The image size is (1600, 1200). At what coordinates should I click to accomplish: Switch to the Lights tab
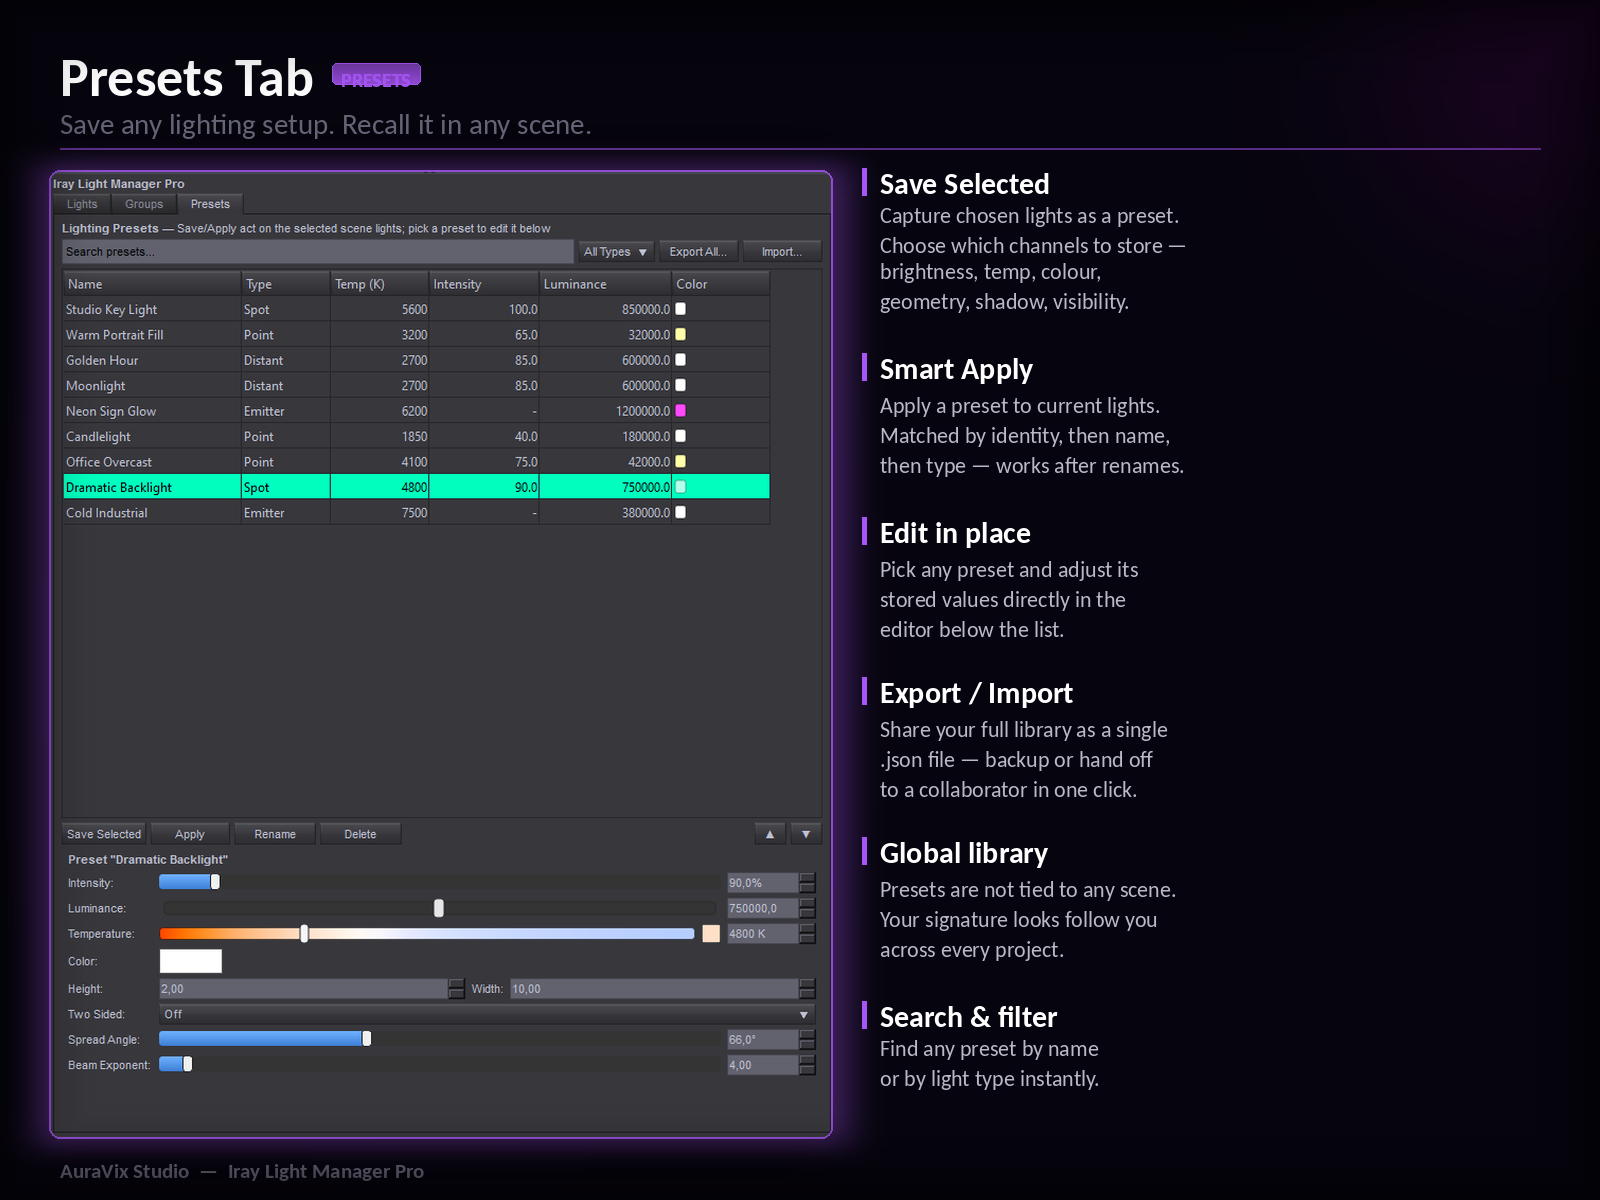coord(82,204)
